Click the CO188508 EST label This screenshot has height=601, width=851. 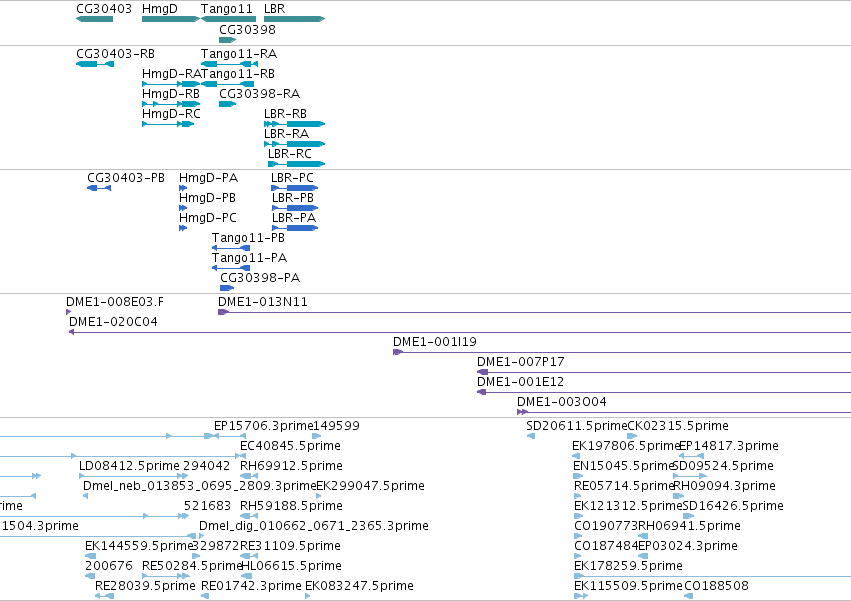click(716, 587)
